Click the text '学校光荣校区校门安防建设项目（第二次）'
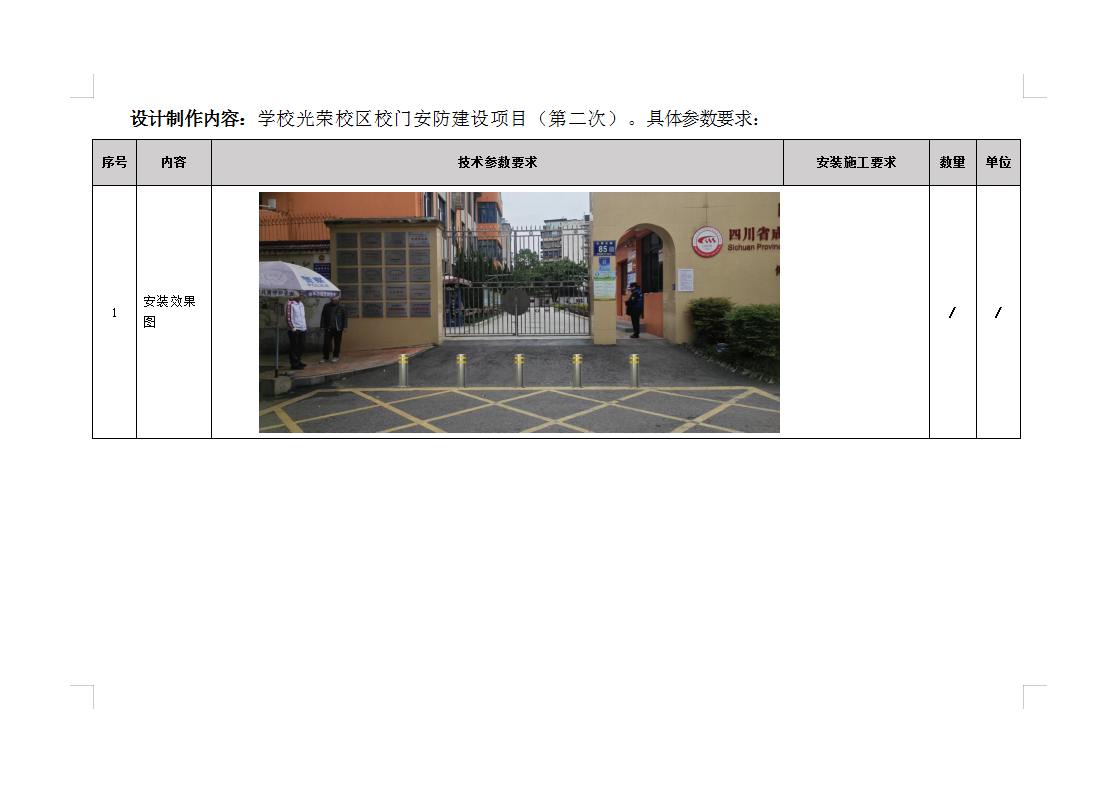The image size is (1118, 789). pos(438,118)
